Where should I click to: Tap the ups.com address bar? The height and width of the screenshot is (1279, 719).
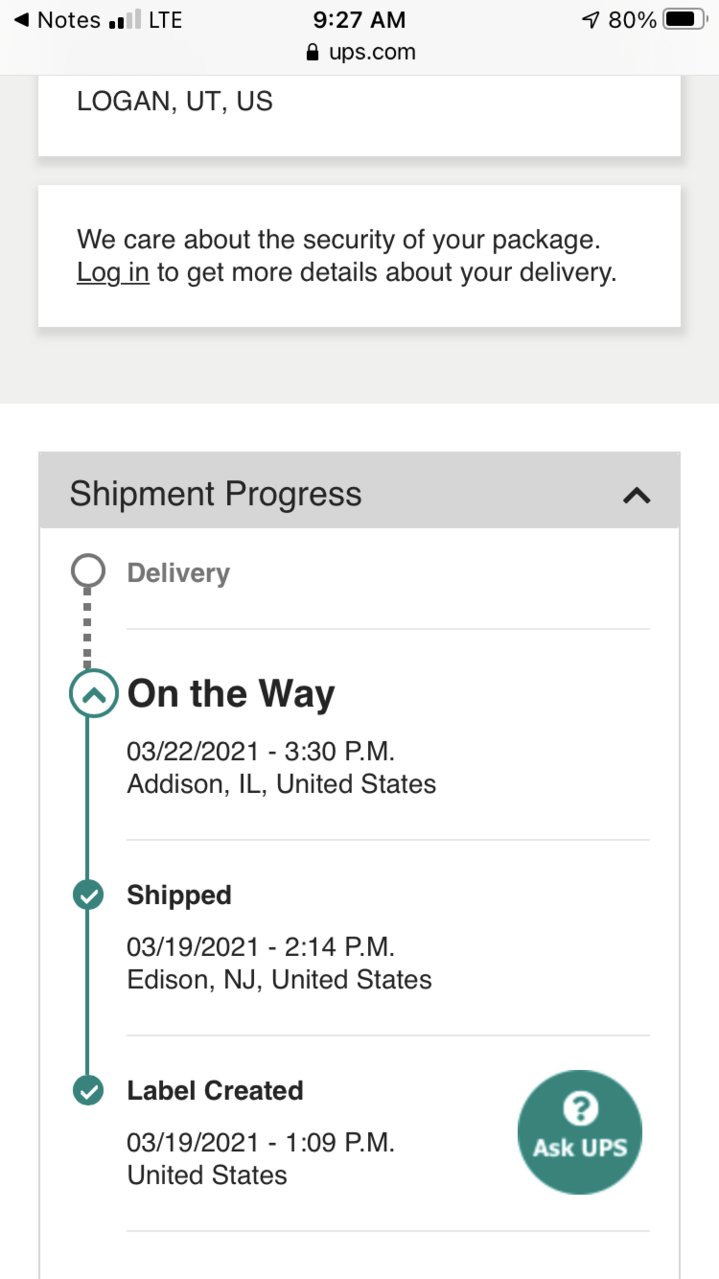(360, 52)
